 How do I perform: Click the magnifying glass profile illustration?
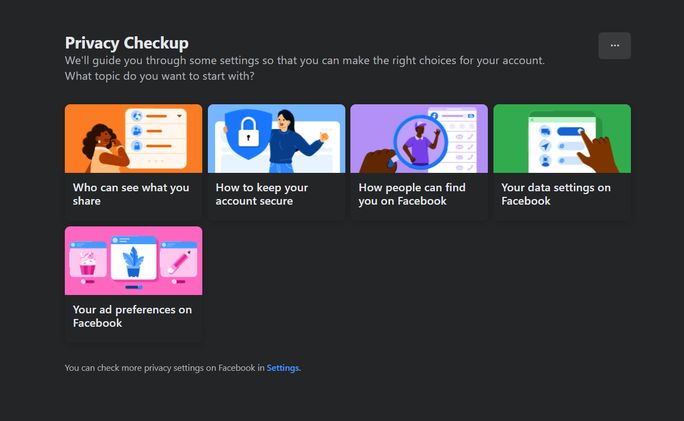pos(420,140)
